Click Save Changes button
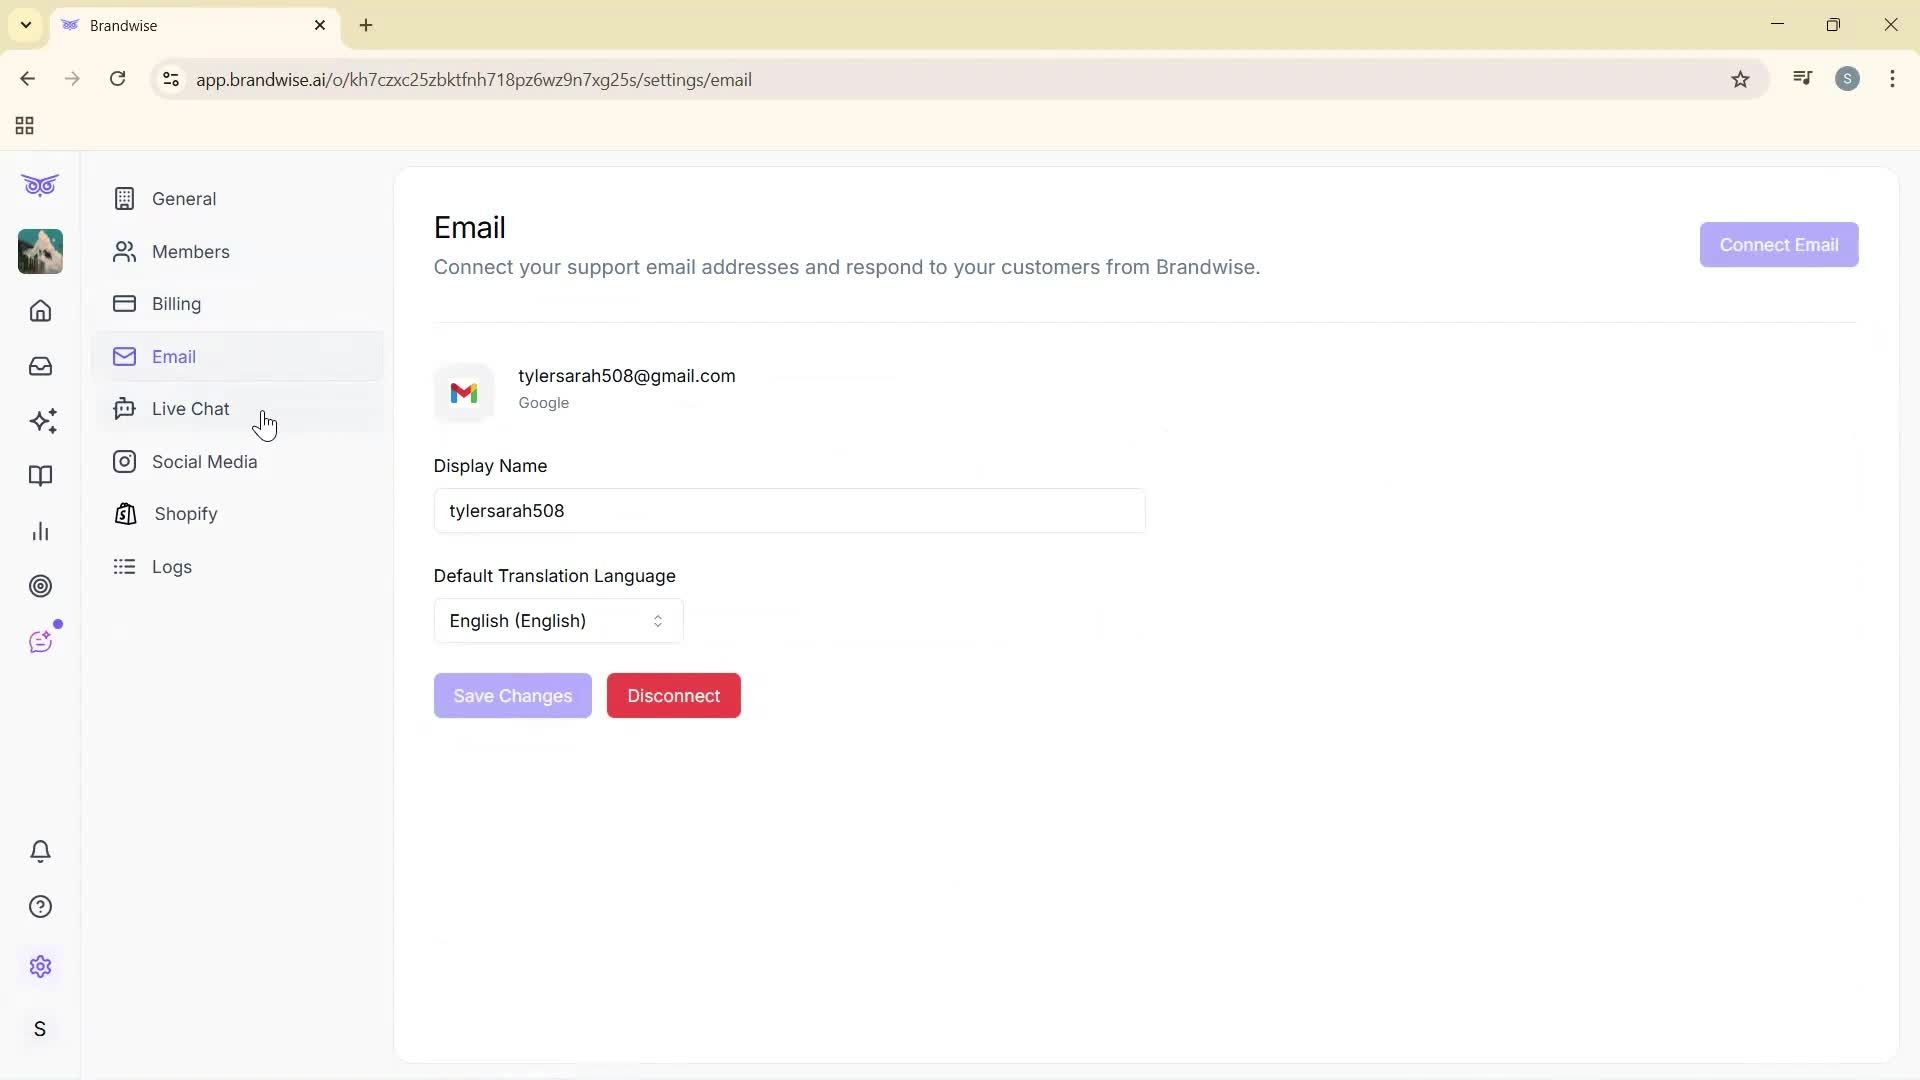Viewport: 1920px width, 1080px height. coord(512,695)
